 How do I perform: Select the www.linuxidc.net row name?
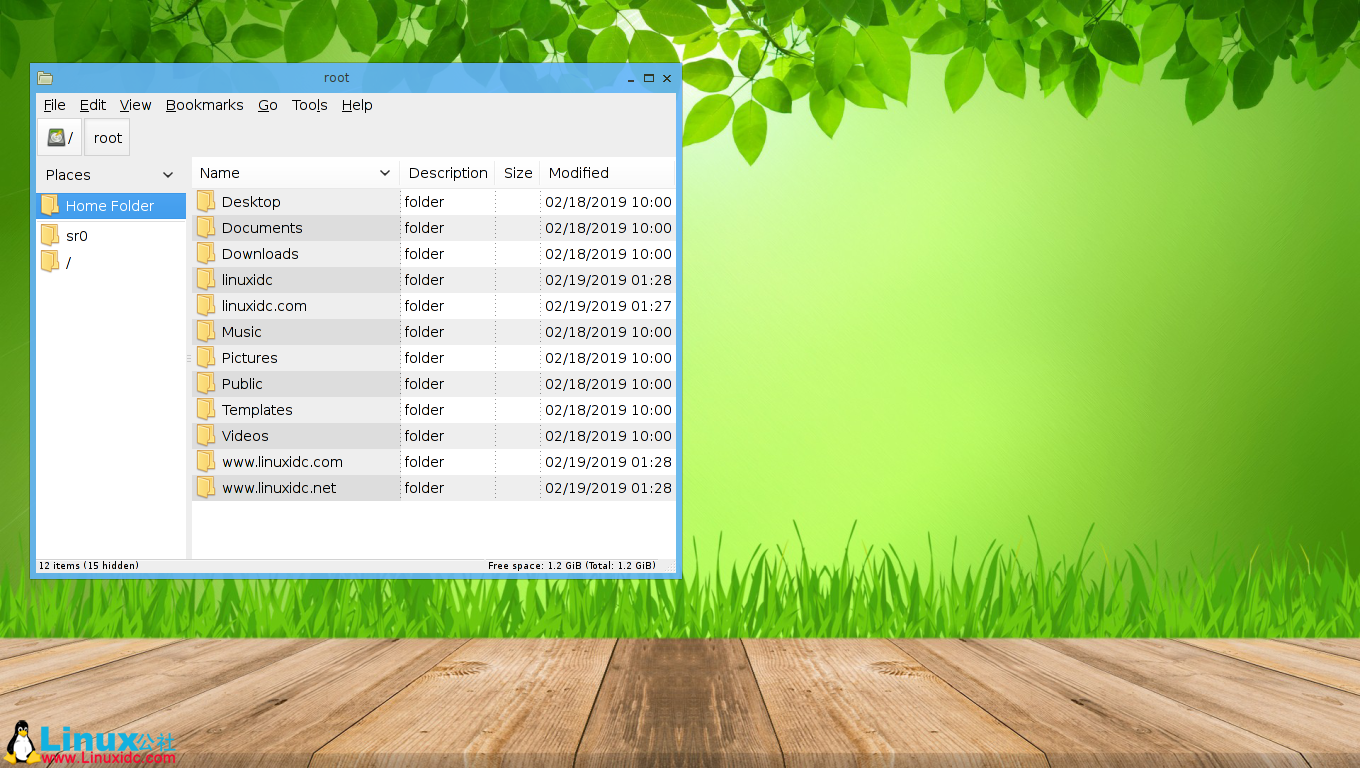tap(279, 488)
